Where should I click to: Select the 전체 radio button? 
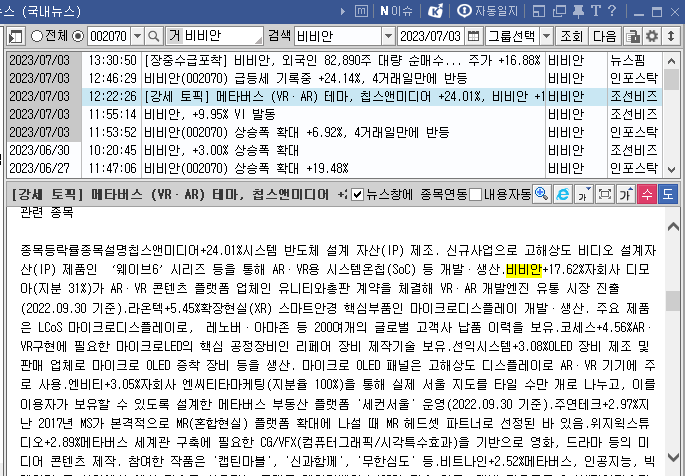(x=37, y=36)
